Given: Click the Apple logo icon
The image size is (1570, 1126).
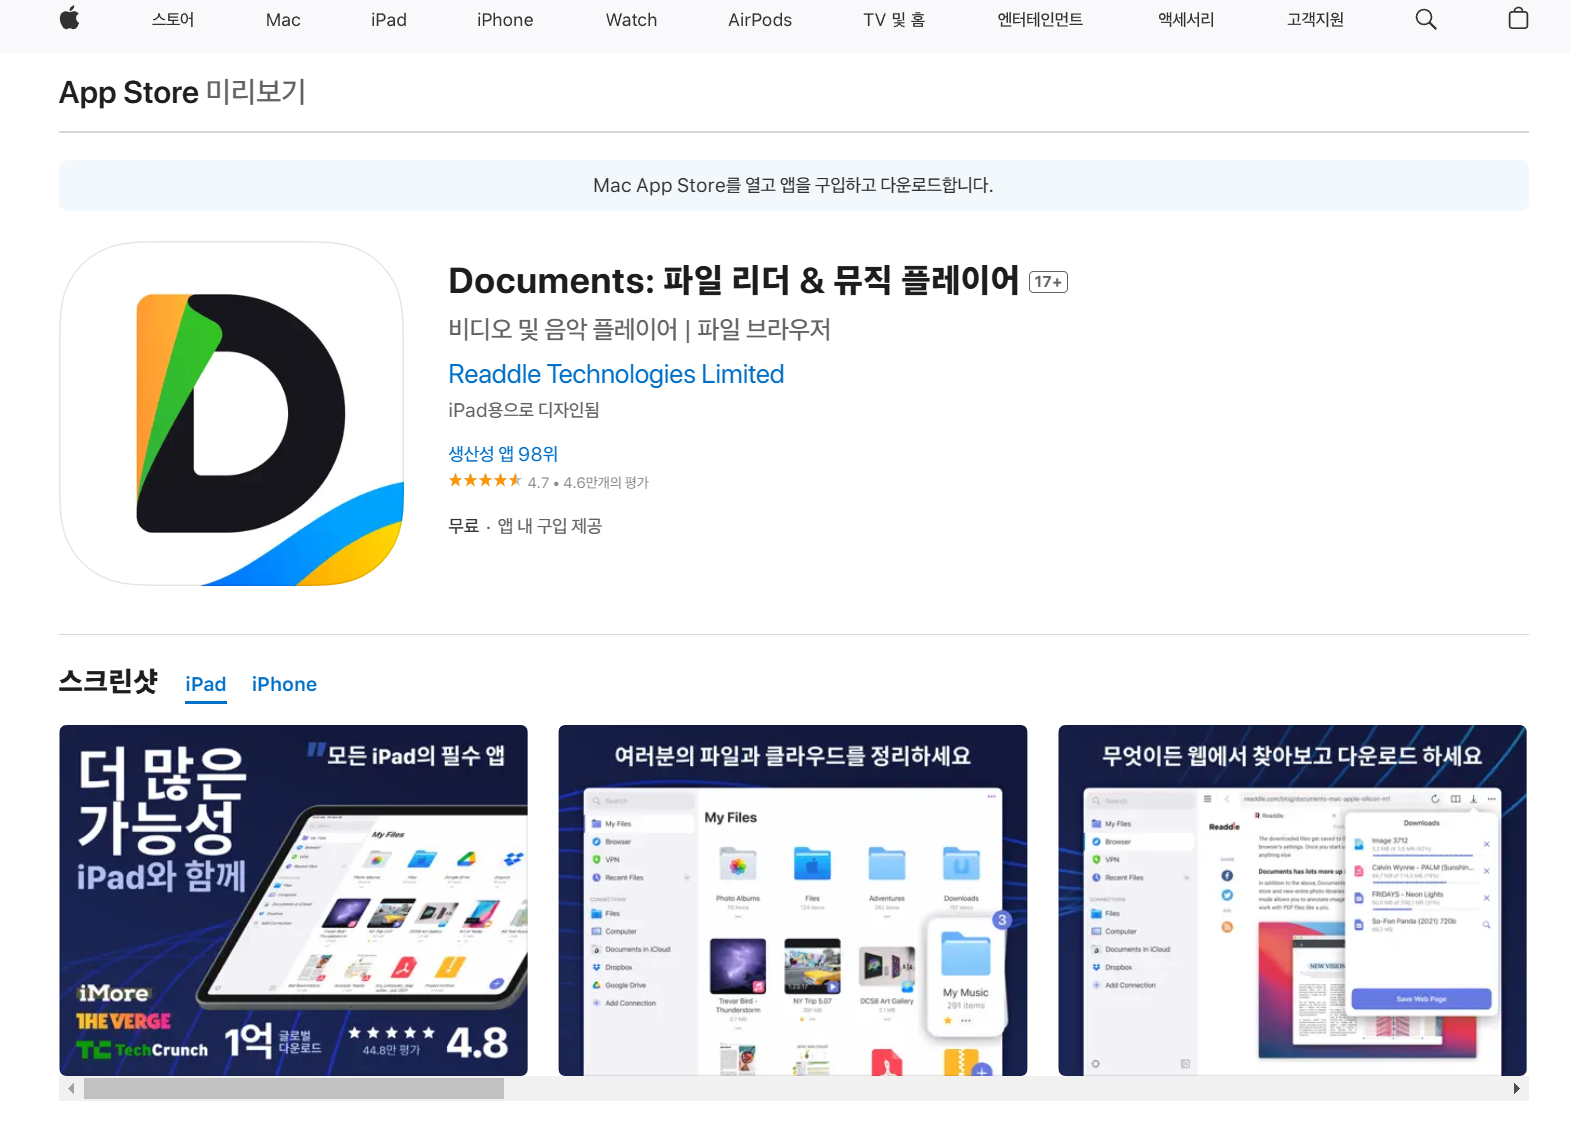Looking at the screenshot, I should tap(69, 19).
